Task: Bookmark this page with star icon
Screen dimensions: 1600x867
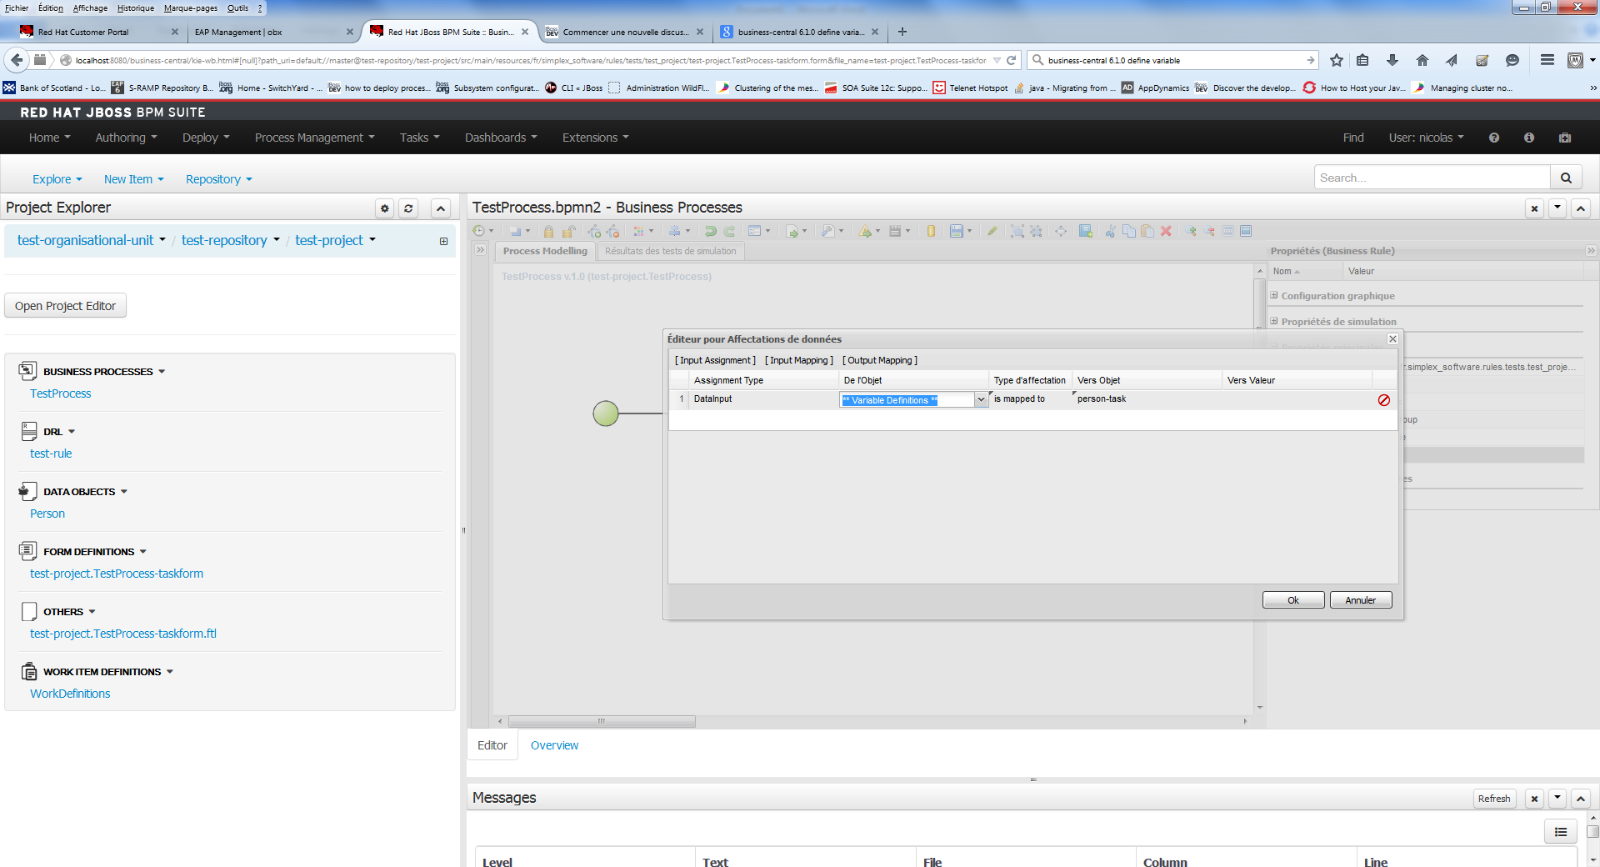Action: [1336, 60]
